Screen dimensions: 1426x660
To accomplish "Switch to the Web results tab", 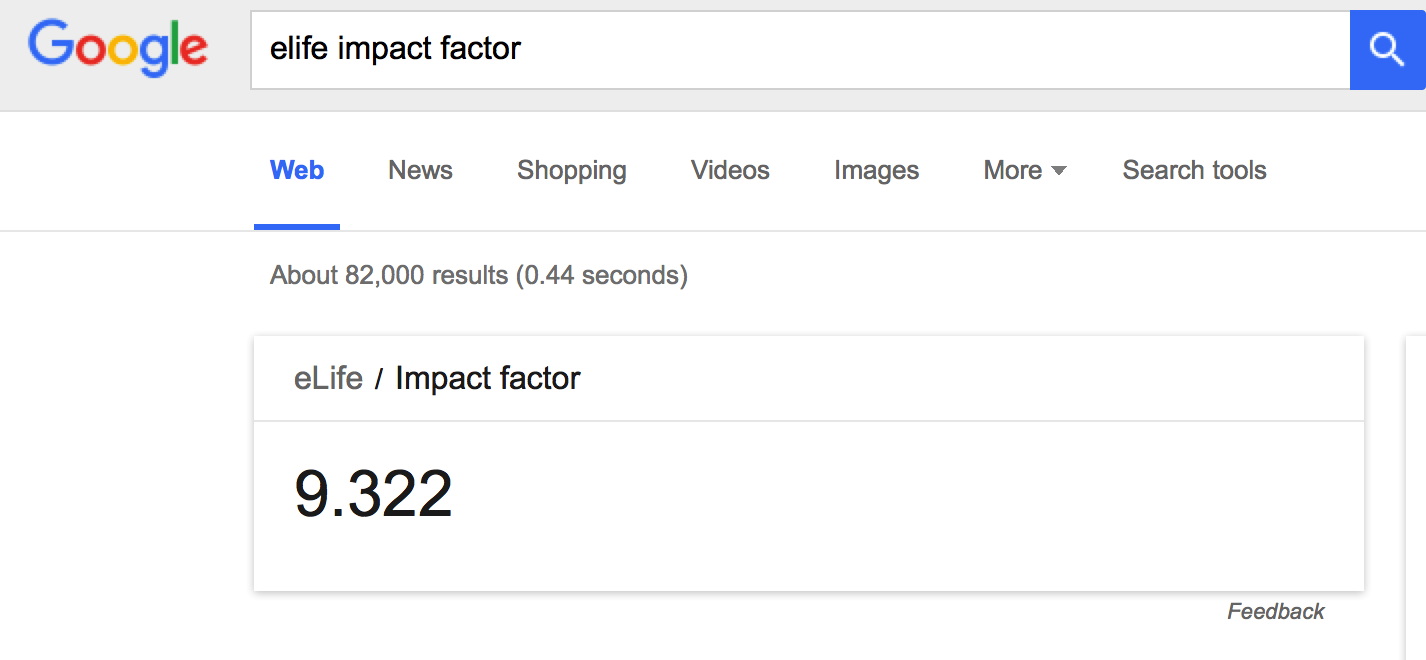I will (x=296, y=170).
